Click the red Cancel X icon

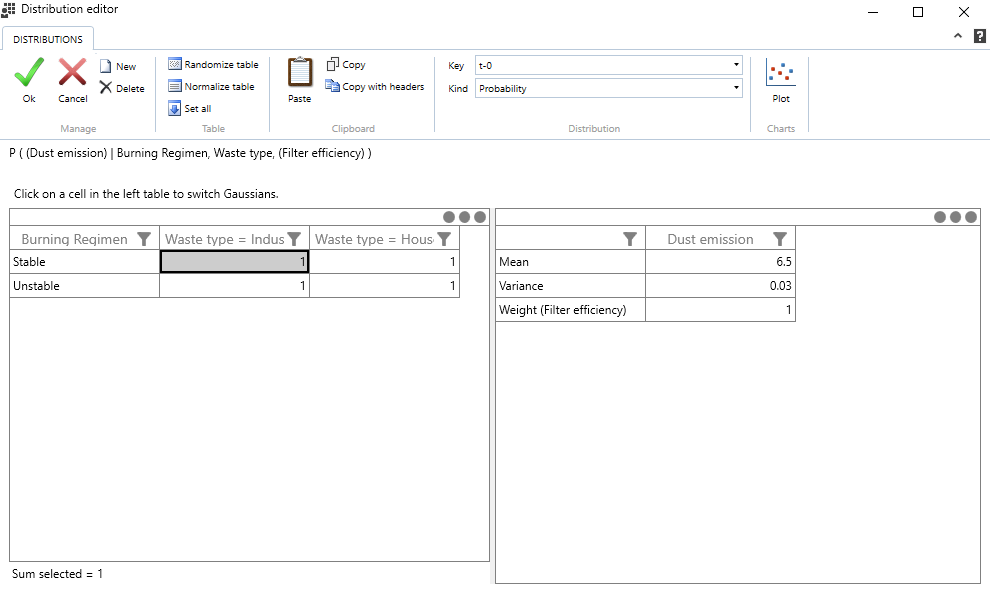coord(72,74)
